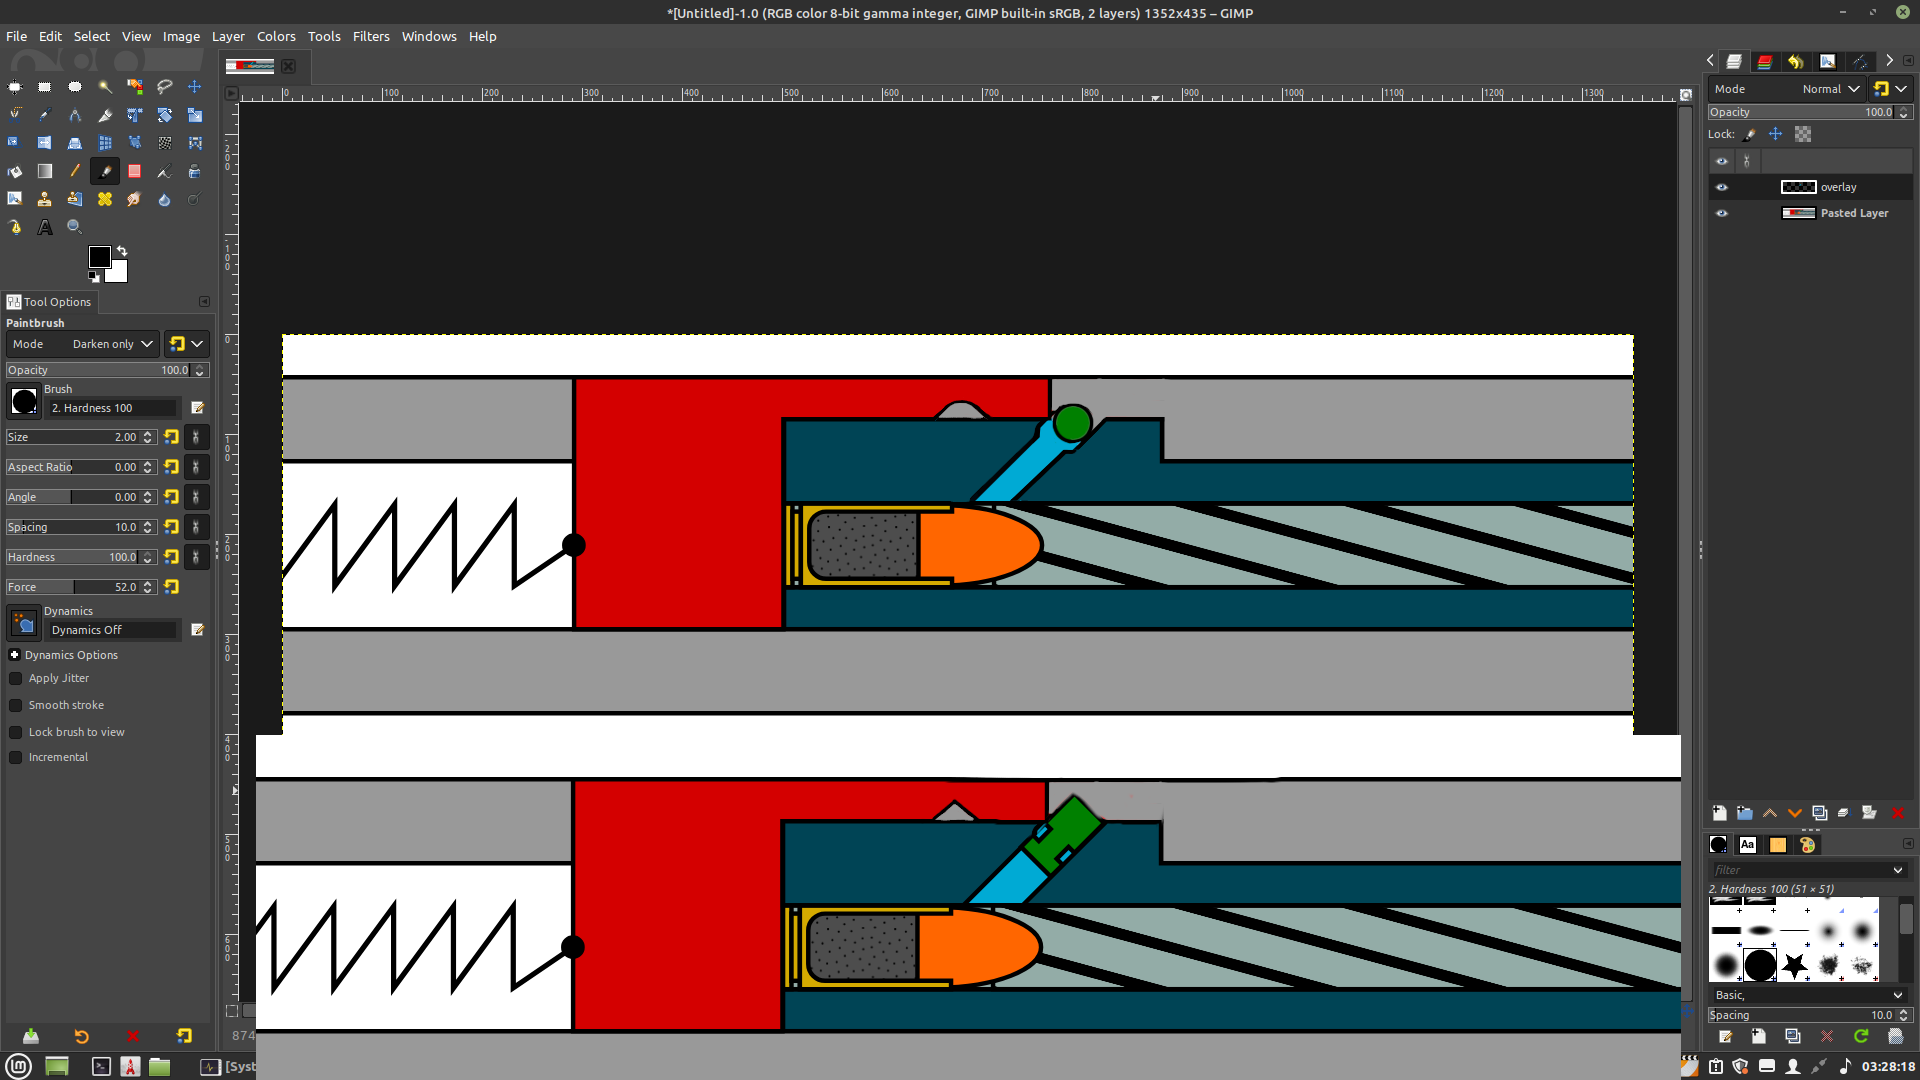Click foreground color black swatch

click(x=99, y=257)
